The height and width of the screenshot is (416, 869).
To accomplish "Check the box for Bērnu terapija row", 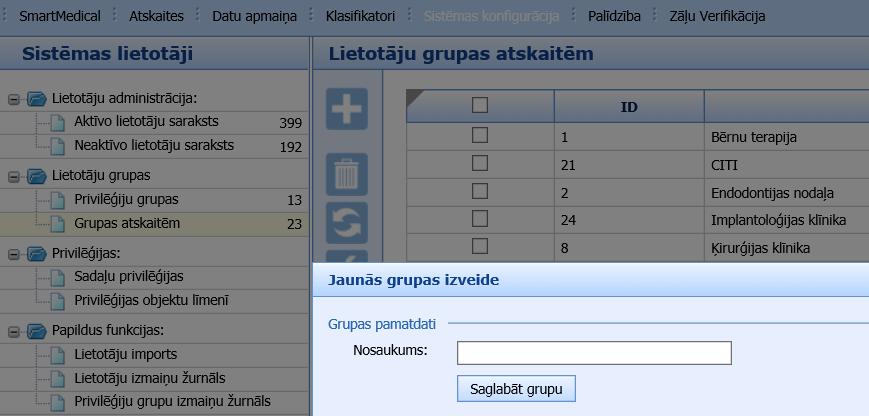I will coord(480,135).
